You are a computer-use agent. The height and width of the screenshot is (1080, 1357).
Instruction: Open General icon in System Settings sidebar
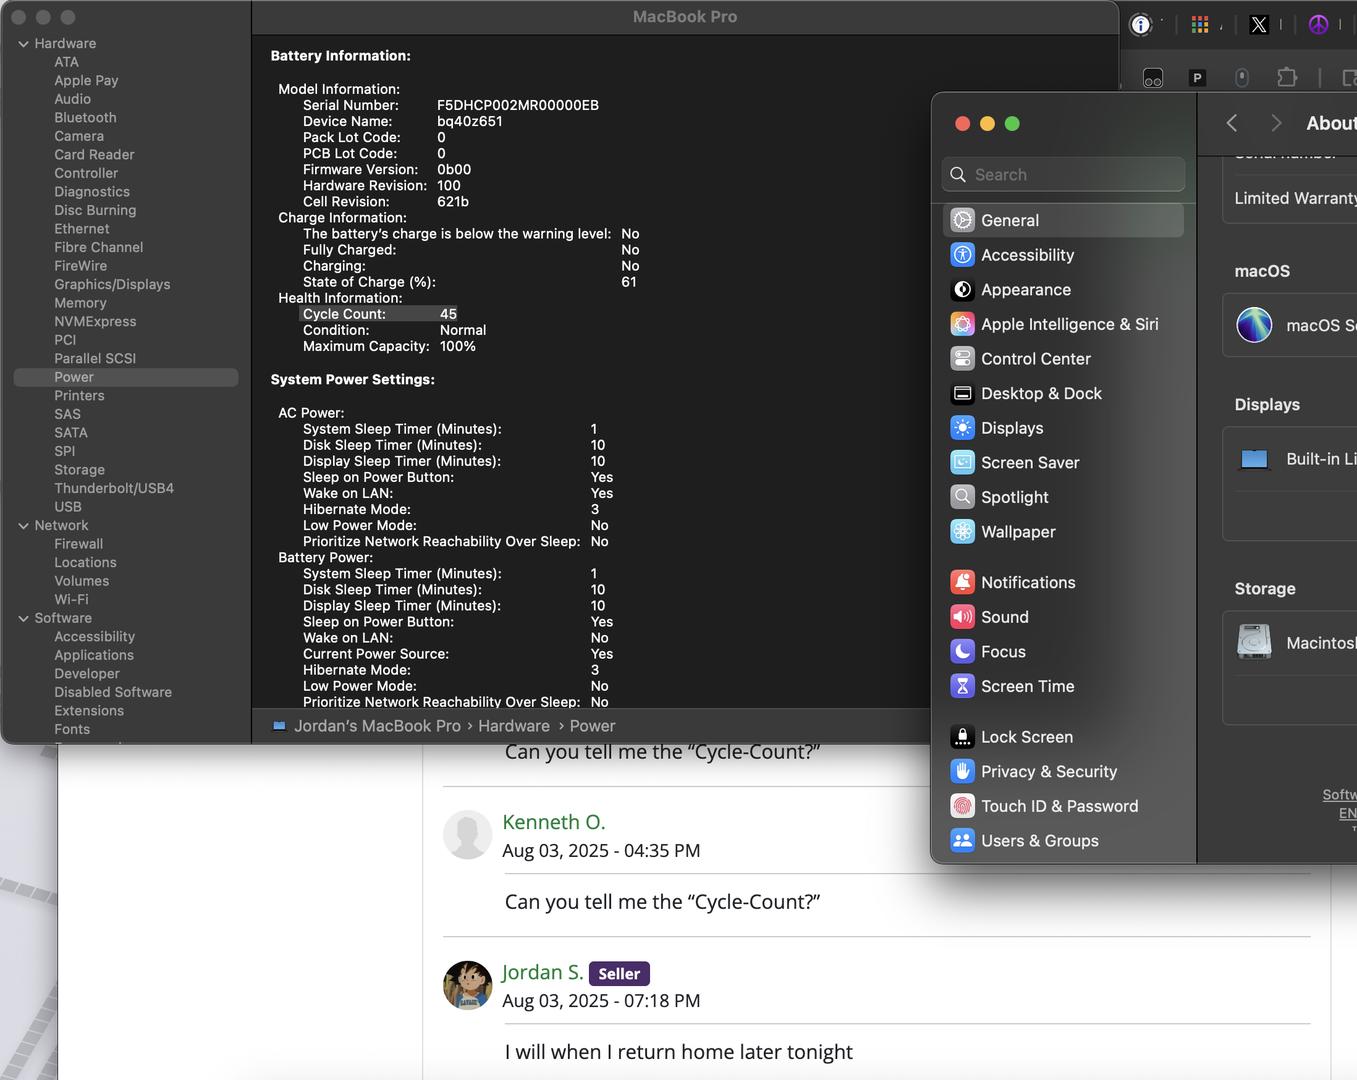(x=962, y=220)
